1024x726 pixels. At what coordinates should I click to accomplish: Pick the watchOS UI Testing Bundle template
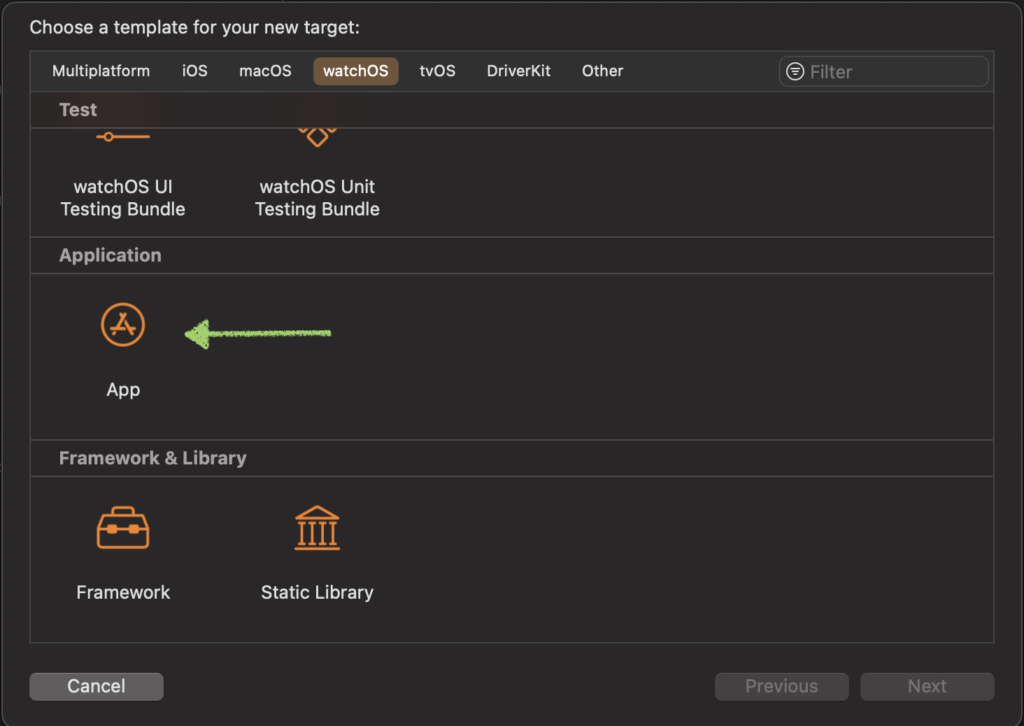123,197
